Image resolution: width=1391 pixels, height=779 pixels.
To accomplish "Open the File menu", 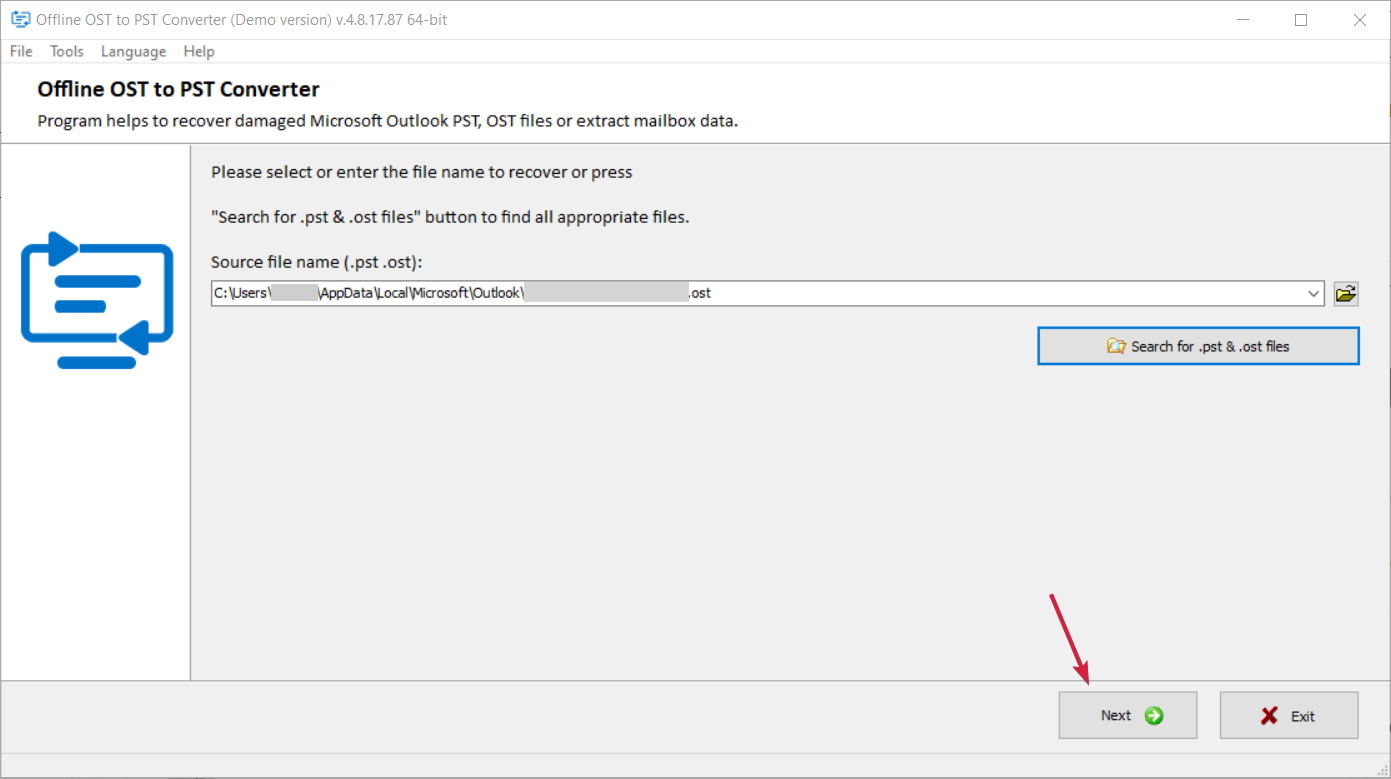I will tap(21, 51).
